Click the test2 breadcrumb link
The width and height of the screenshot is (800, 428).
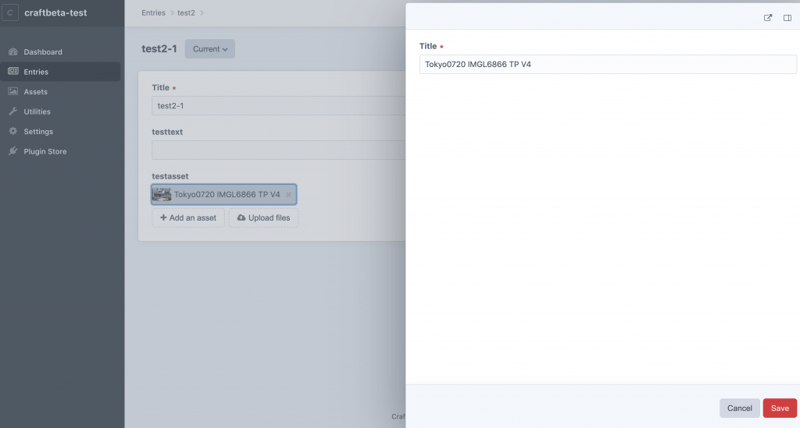point(186,13)
